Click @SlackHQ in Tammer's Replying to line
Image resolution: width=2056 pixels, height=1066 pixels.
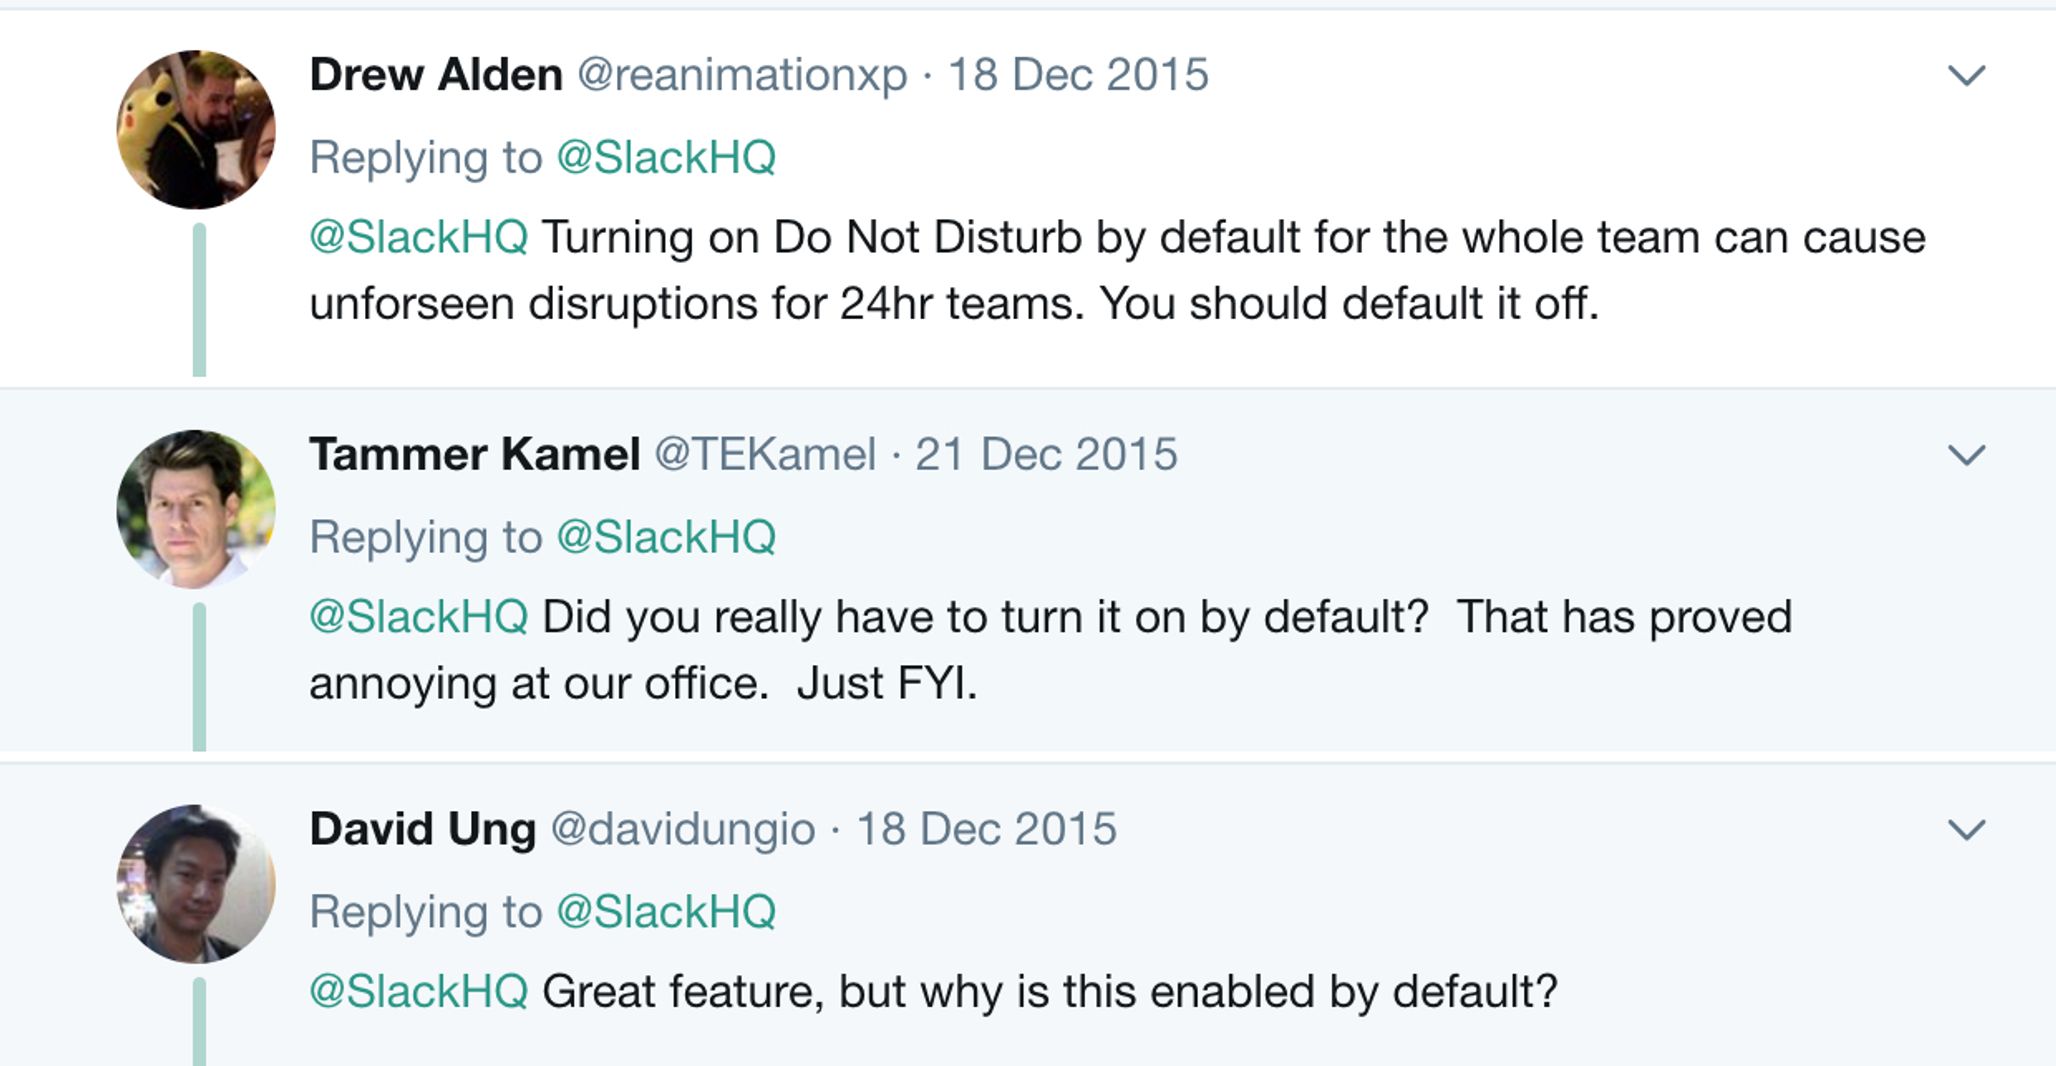click(666, 538)
